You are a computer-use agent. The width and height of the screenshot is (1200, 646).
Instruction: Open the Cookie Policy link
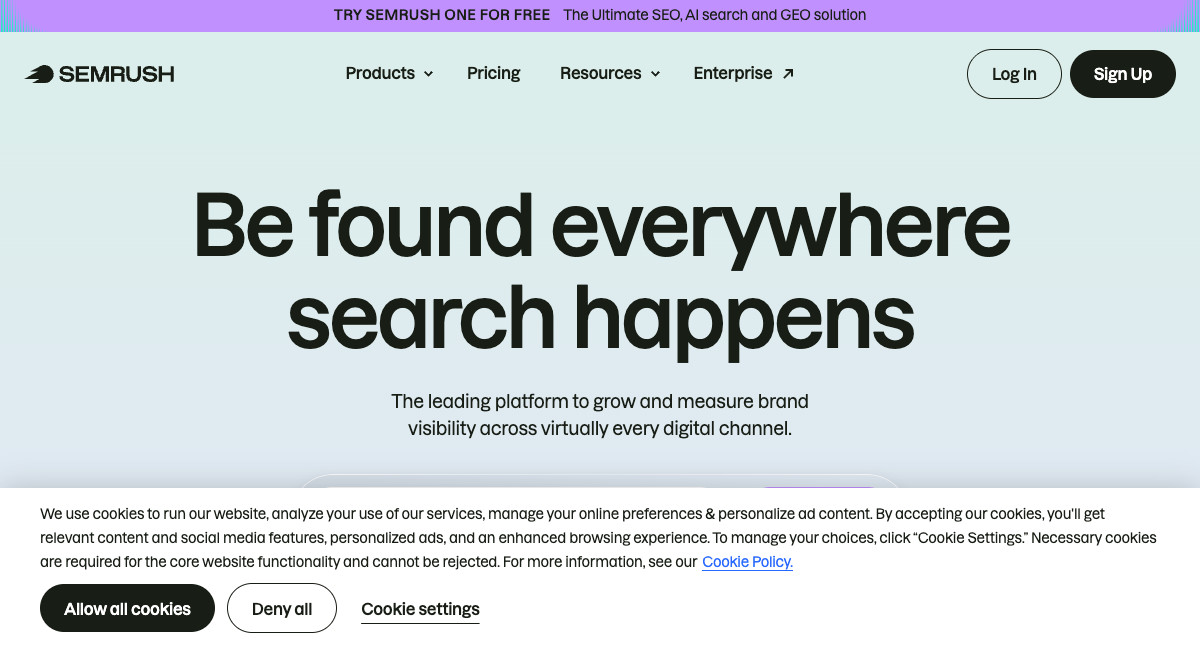tap(747, 562)
